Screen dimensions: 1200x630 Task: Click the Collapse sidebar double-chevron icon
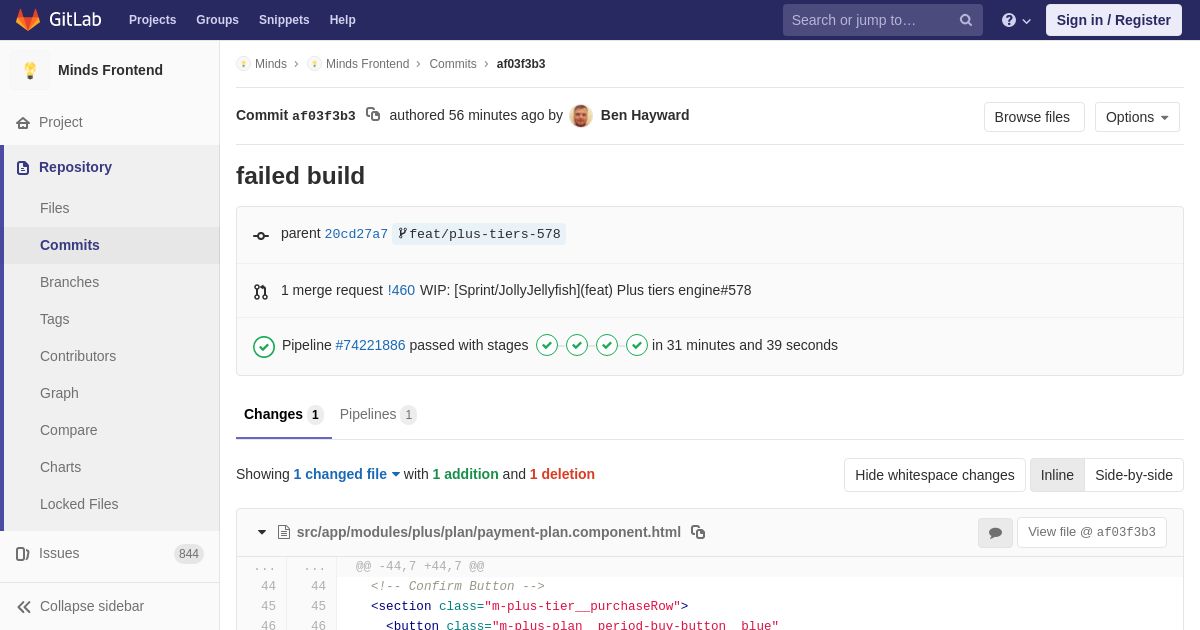coord(24,606)
